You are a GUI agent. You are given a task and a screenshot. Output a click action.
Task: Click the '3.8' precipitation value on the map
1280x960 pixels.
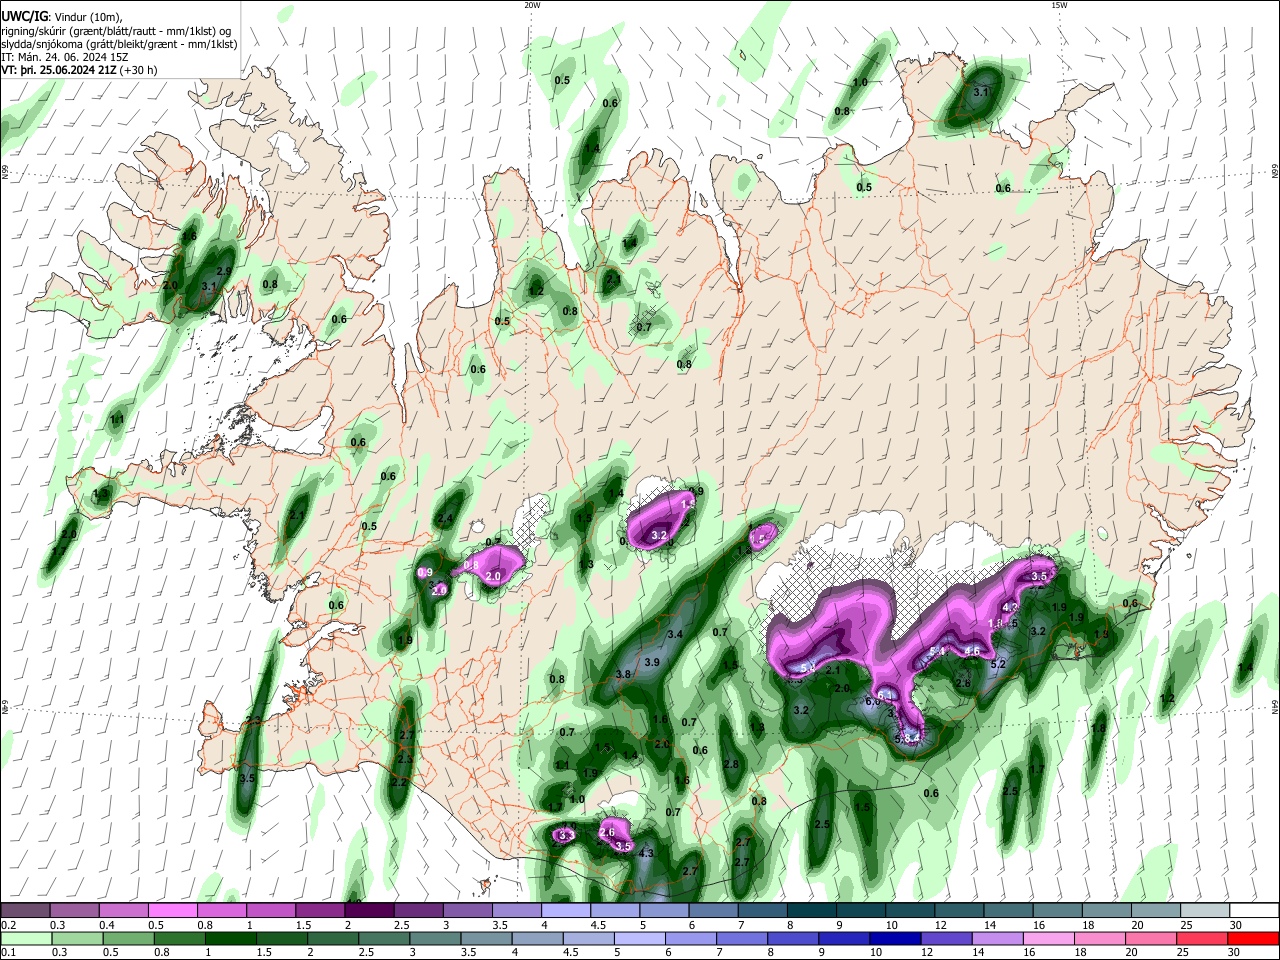623,674
